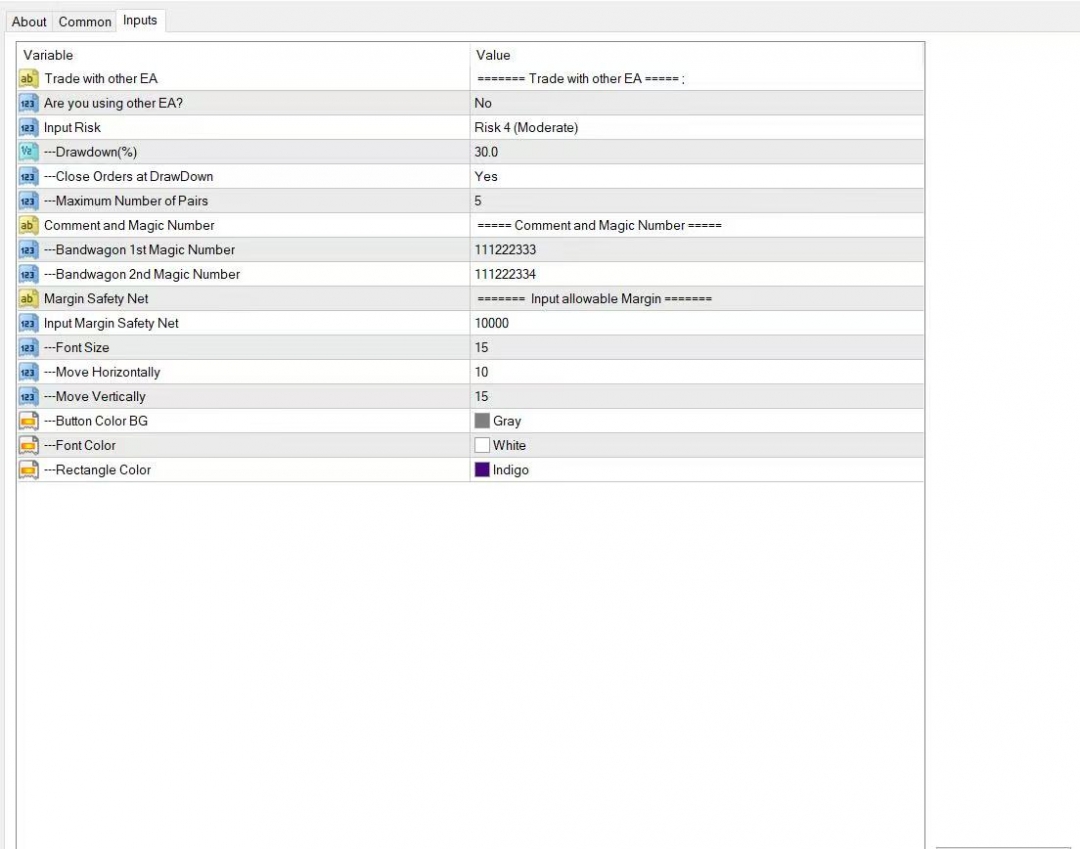Open the Button Color BG Gray dropdown value
The height and width of the screenshot is (849, 1080).
pos(506,422)
